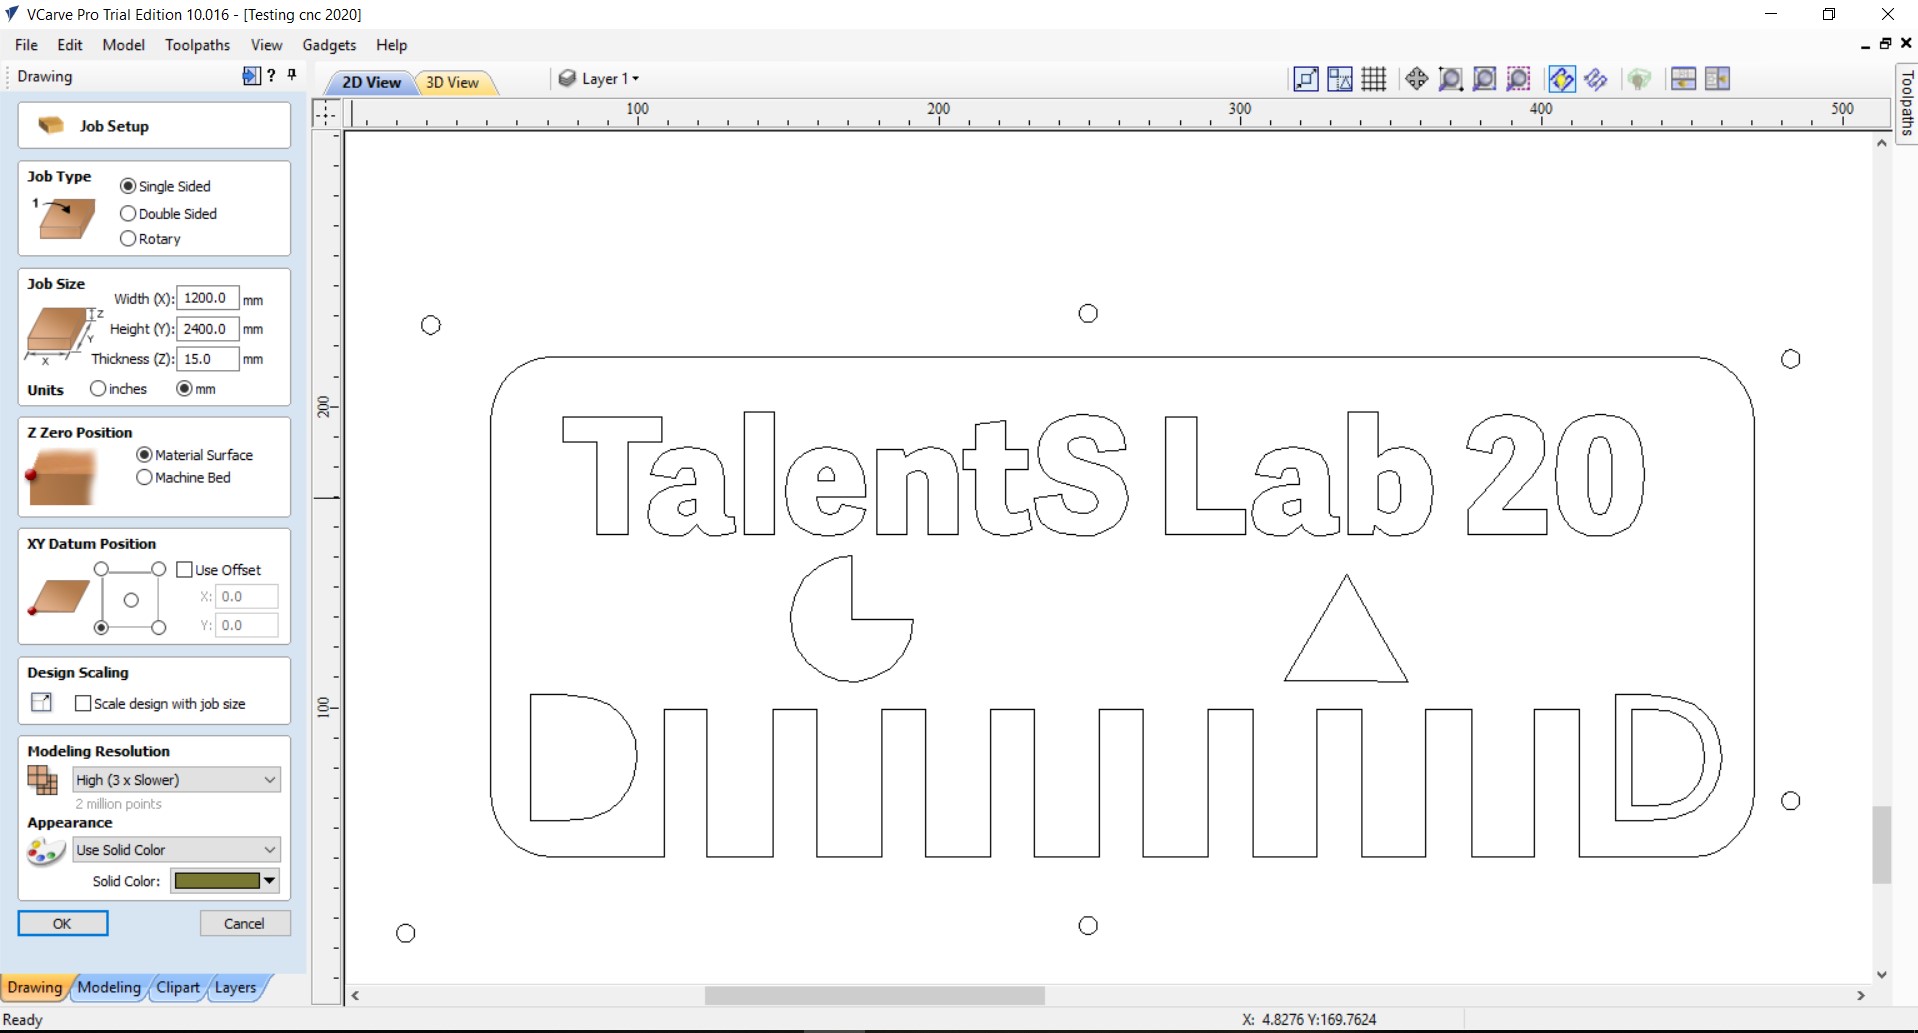Click the Height (Y) input field
The width and height of the screenshot is (1918, 1033).
pyautogui.click(x=207, y=328)
